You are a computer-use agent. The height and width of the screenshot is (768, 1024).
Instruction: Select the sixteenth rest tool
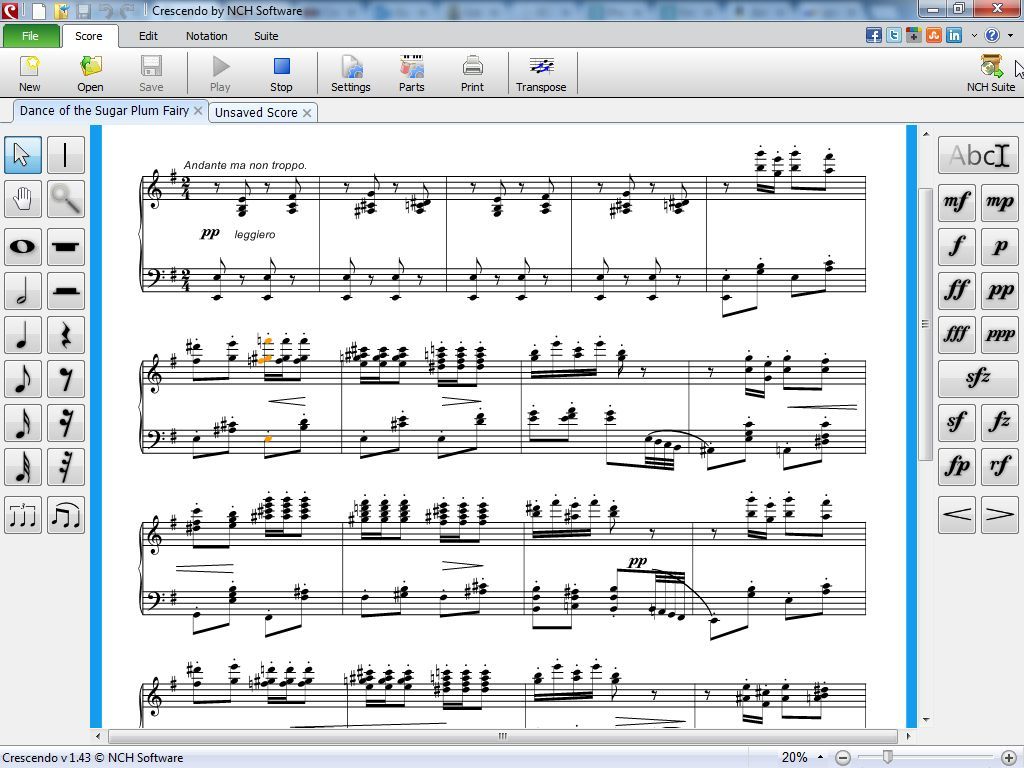[x=65, y=423]
